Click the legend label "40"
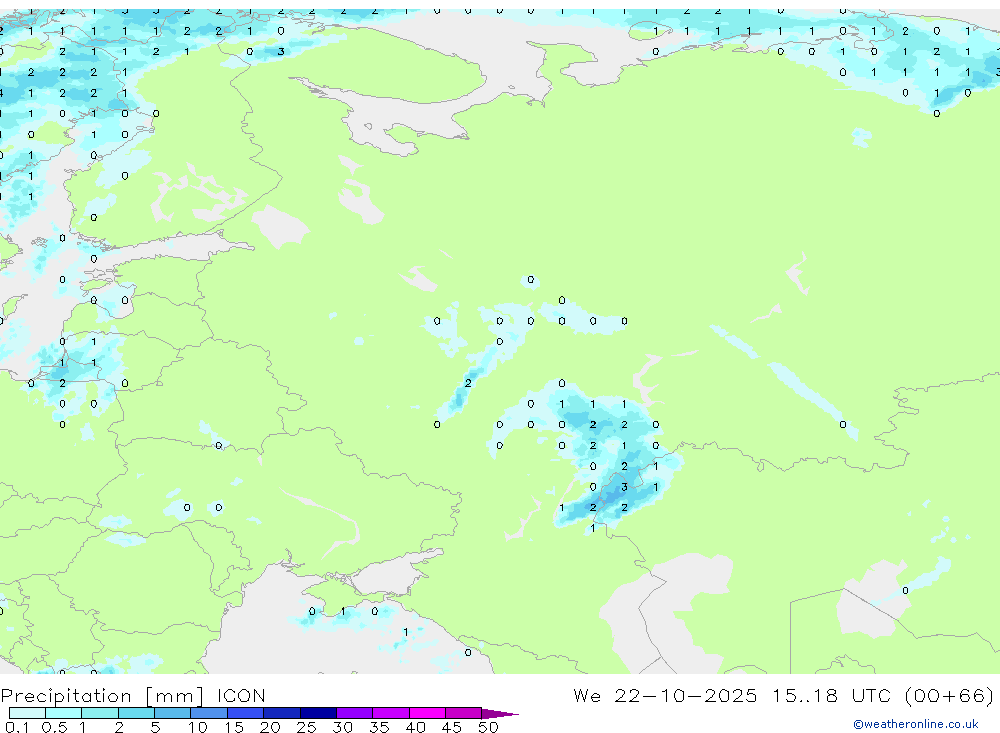 tap(415, 727)
